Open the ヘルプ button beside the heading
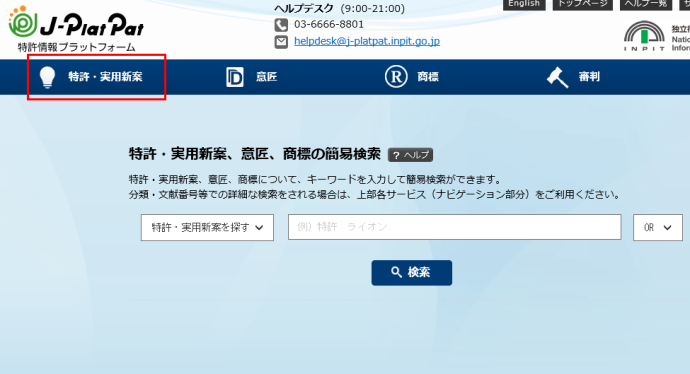This screenshot has height=374, width=690. coord(410,155)
